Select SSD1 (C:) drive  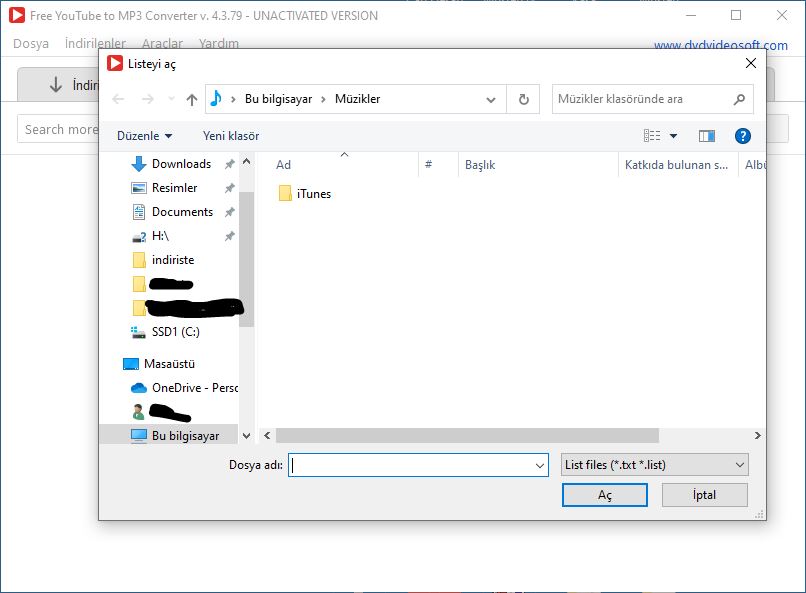click(x=175, y=332)
